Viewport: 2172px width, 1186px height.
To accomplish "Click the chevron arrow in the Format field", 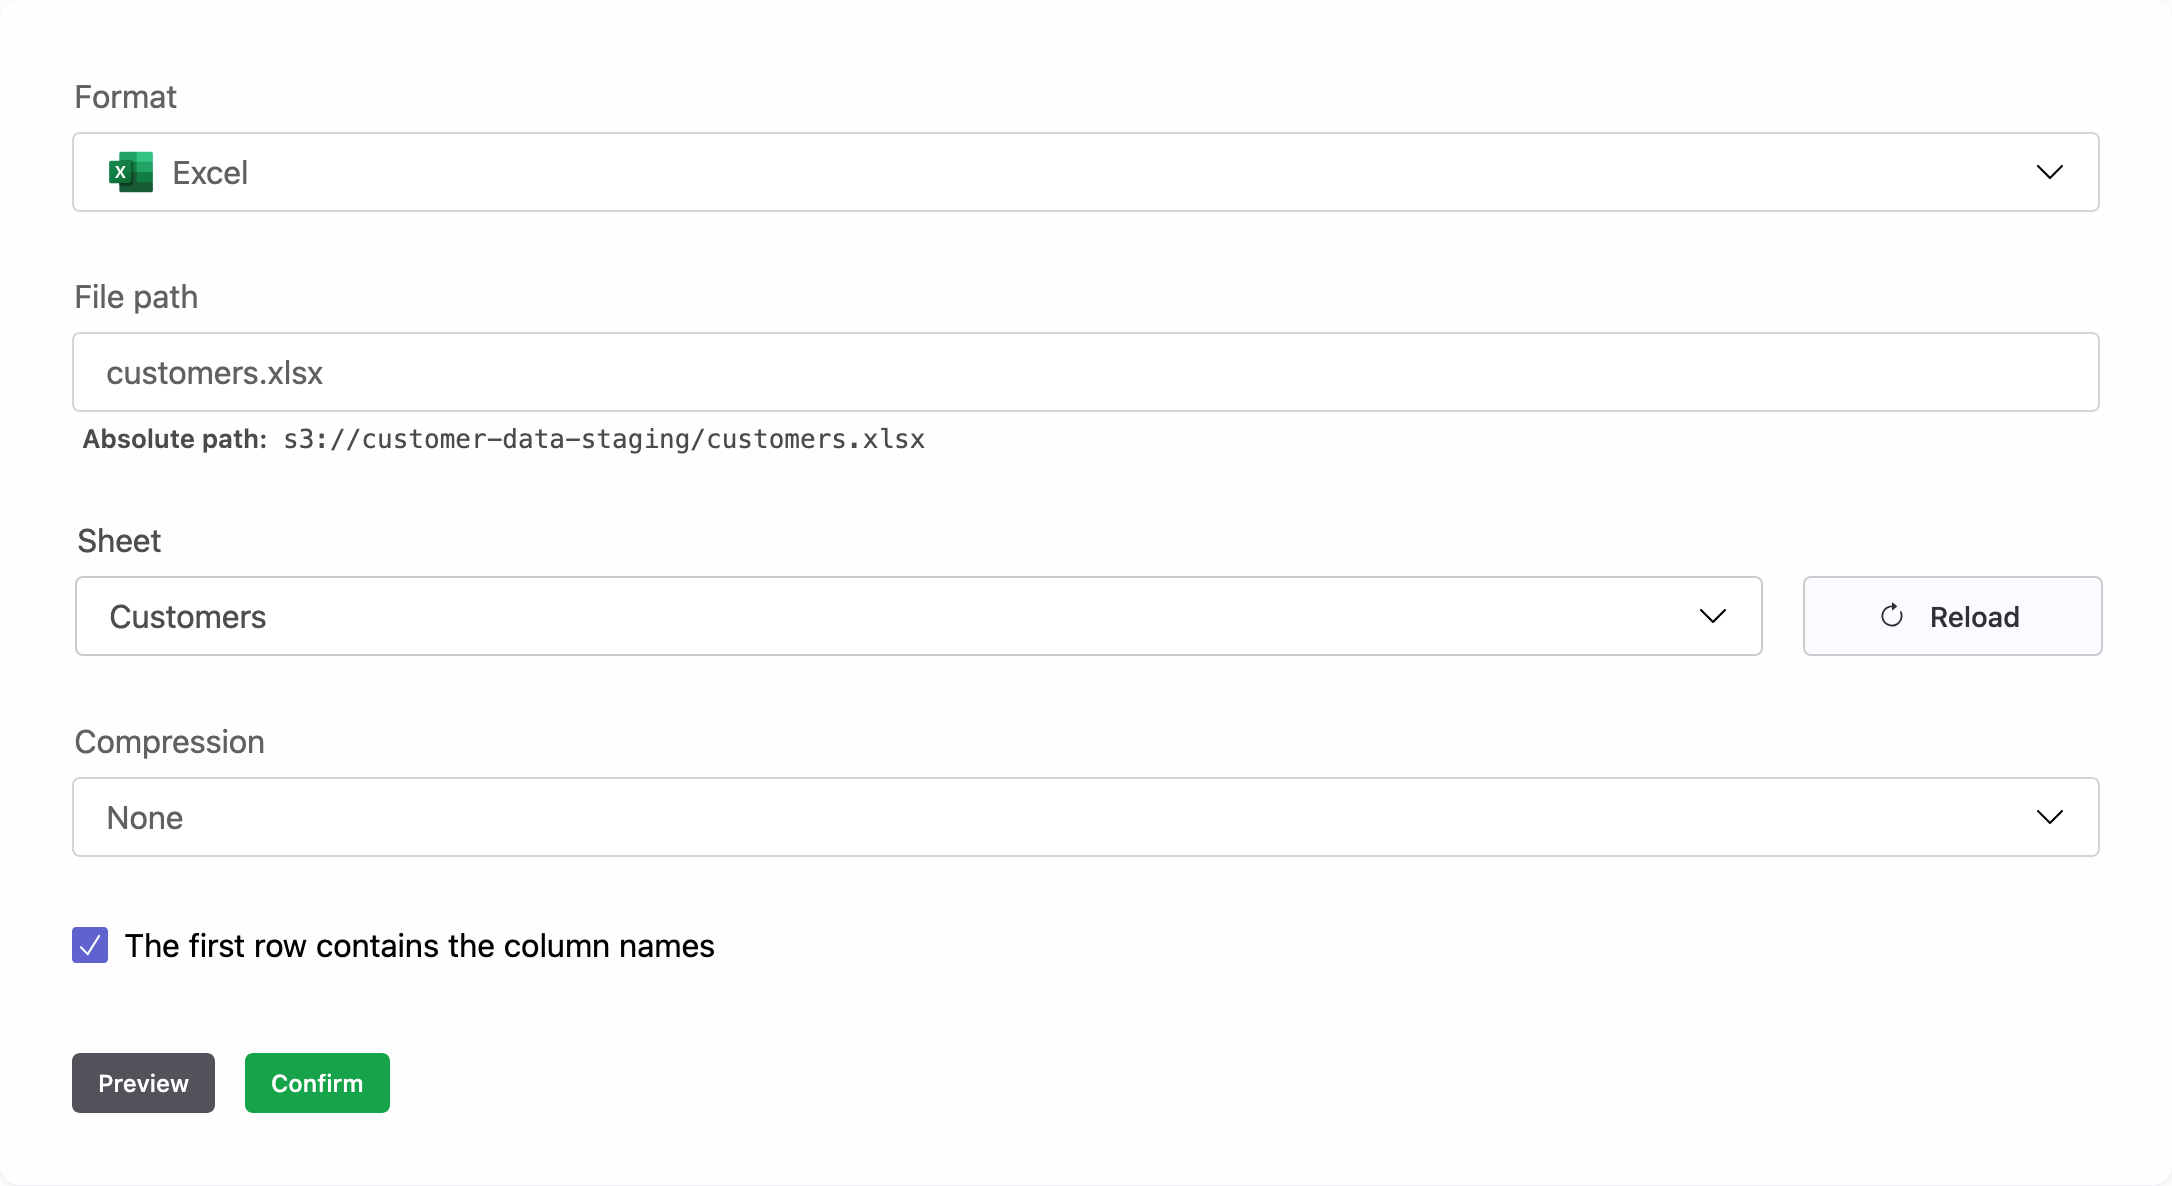I will (2049, 172).
